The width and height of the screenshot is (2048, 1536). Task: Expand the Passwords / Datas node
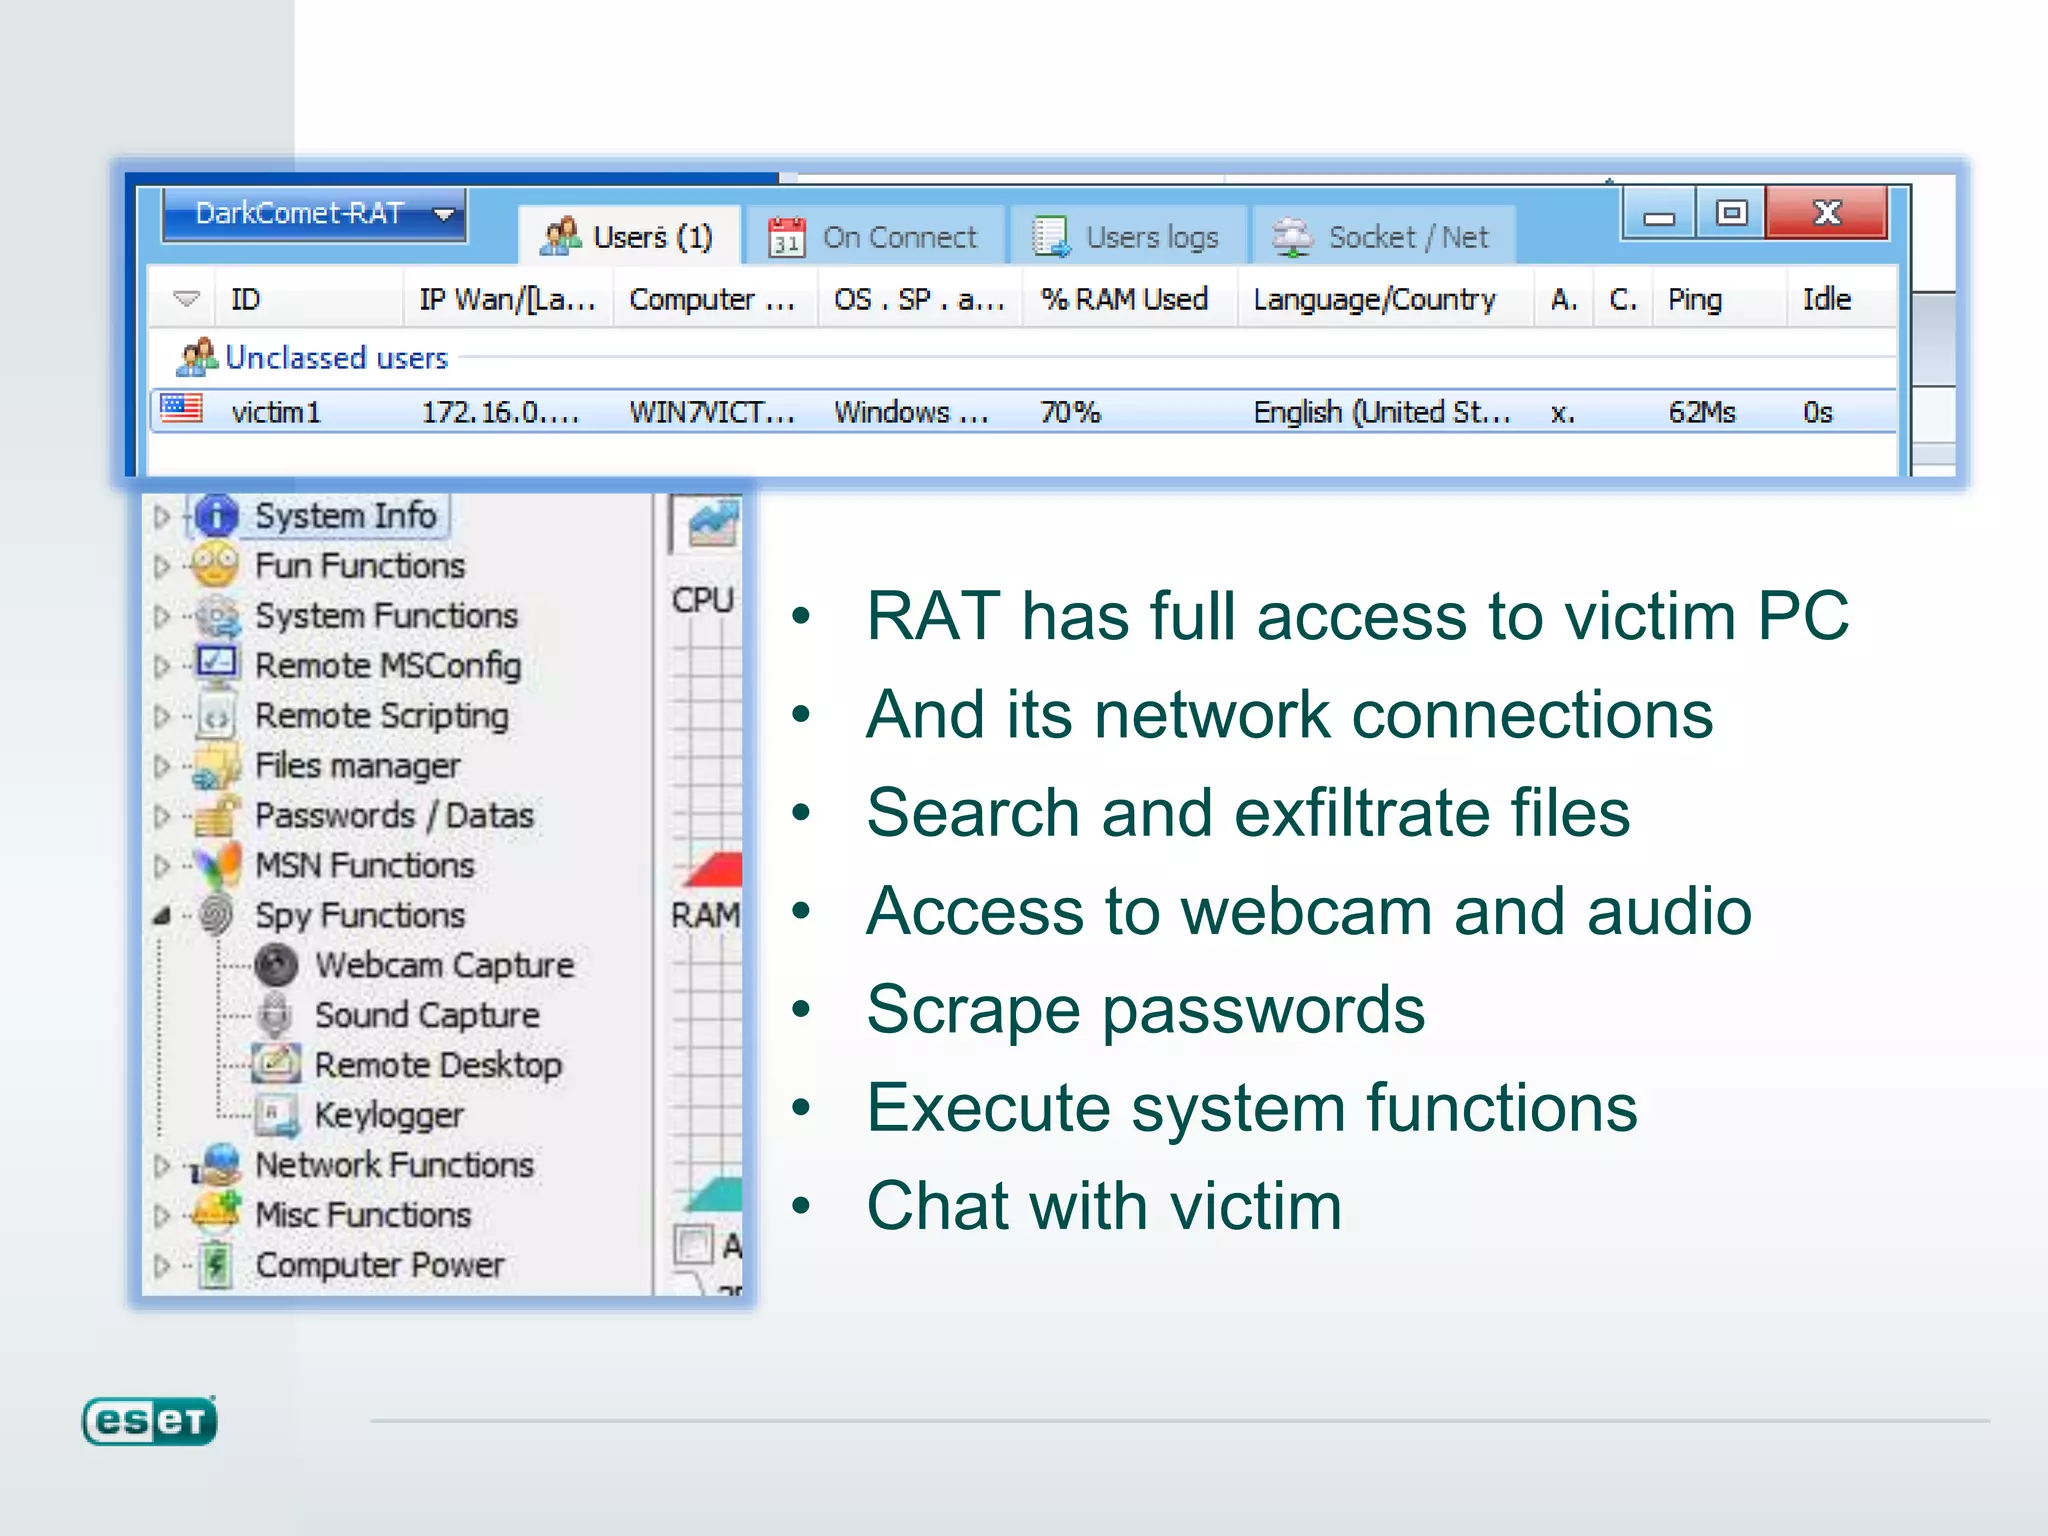coord(162,817)
